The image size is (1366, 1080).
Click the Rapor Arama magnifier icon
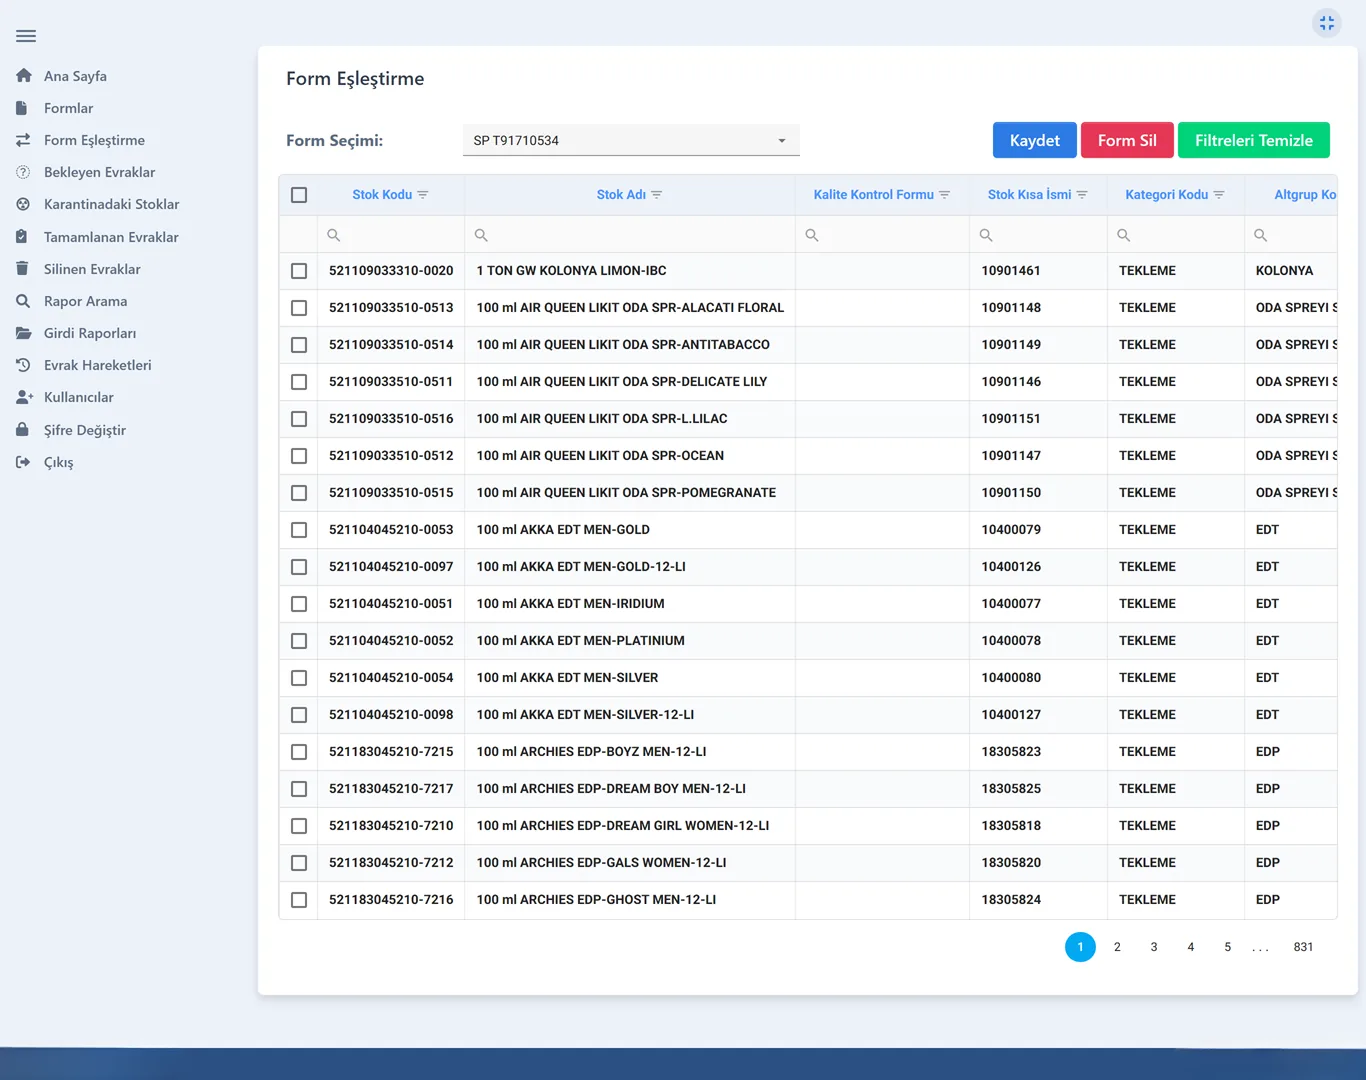(x=23, y=301)
